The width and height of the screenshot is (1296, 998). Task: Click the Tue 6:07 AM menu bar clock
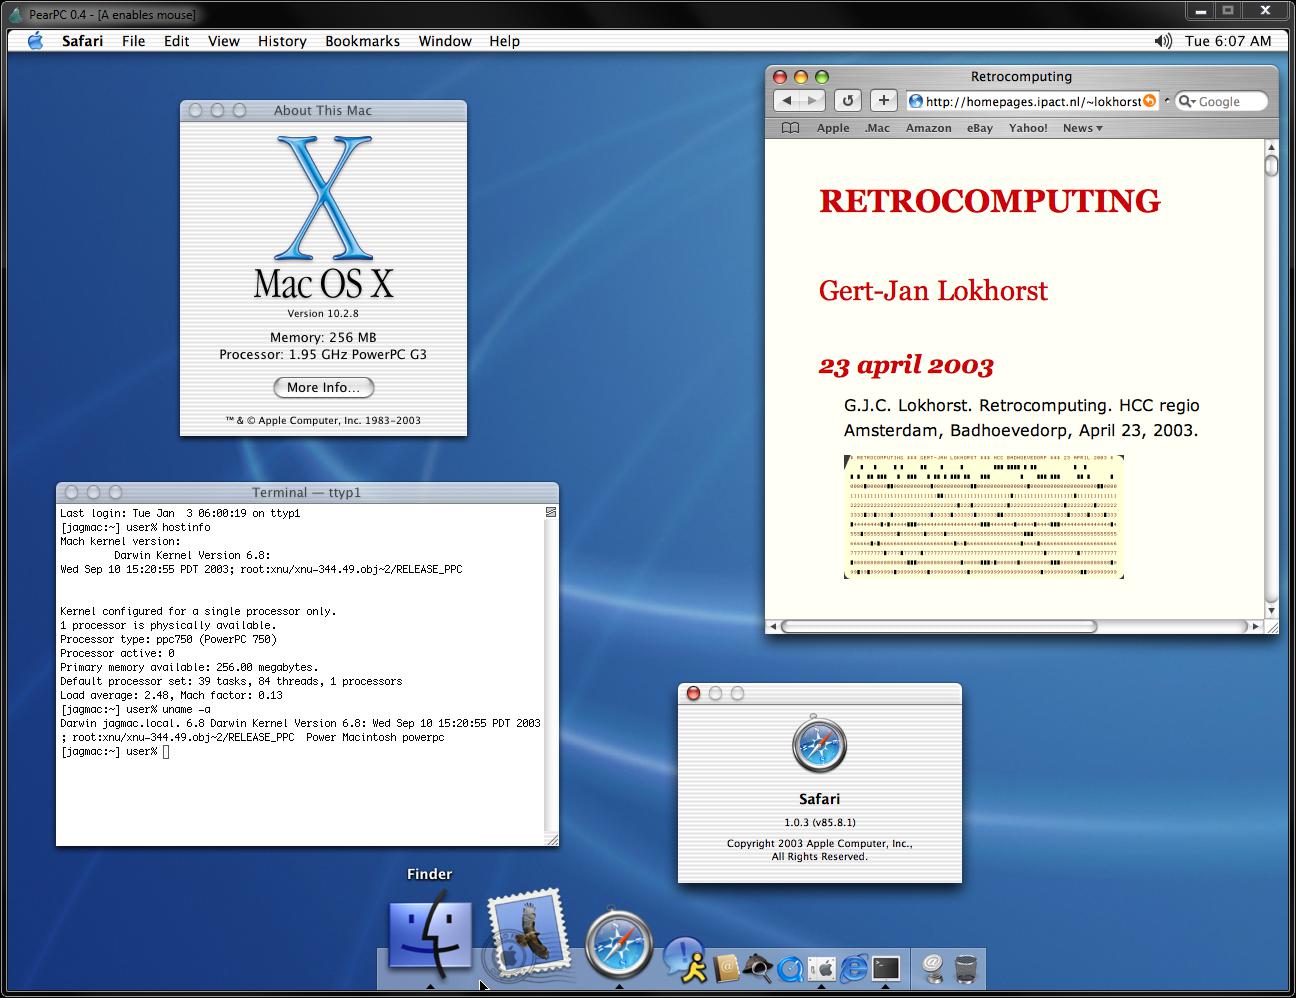[1228, 41]
